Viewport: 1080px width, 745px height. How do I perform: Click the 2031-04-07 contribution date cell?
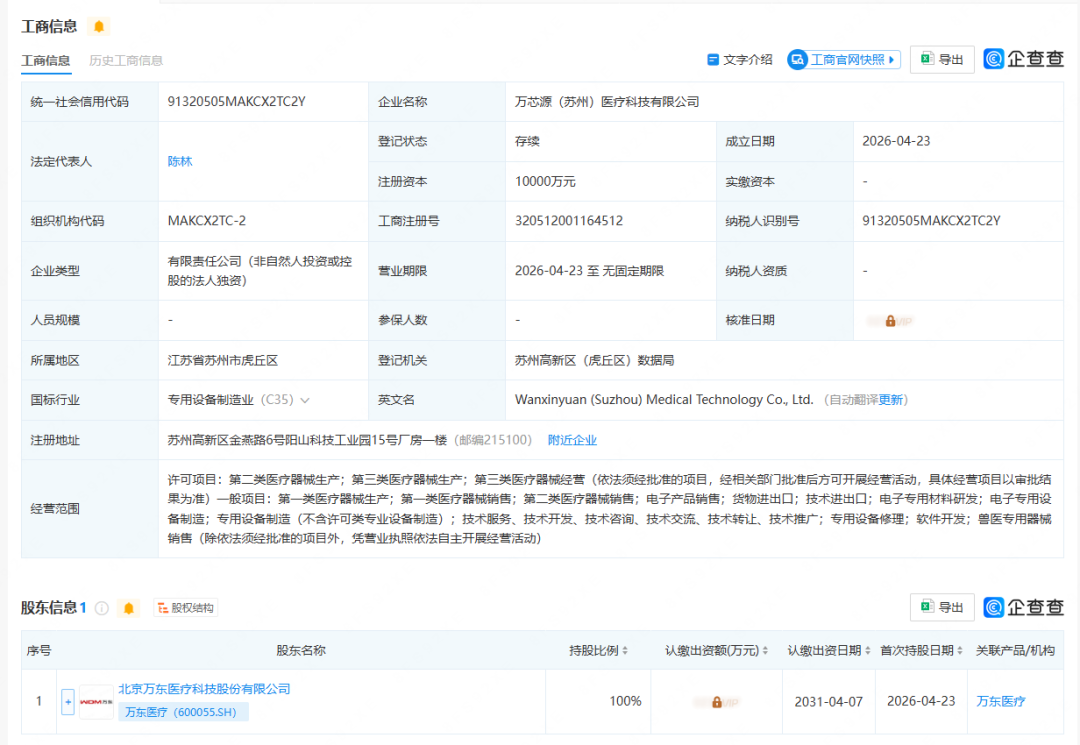[x=829, y=702]
